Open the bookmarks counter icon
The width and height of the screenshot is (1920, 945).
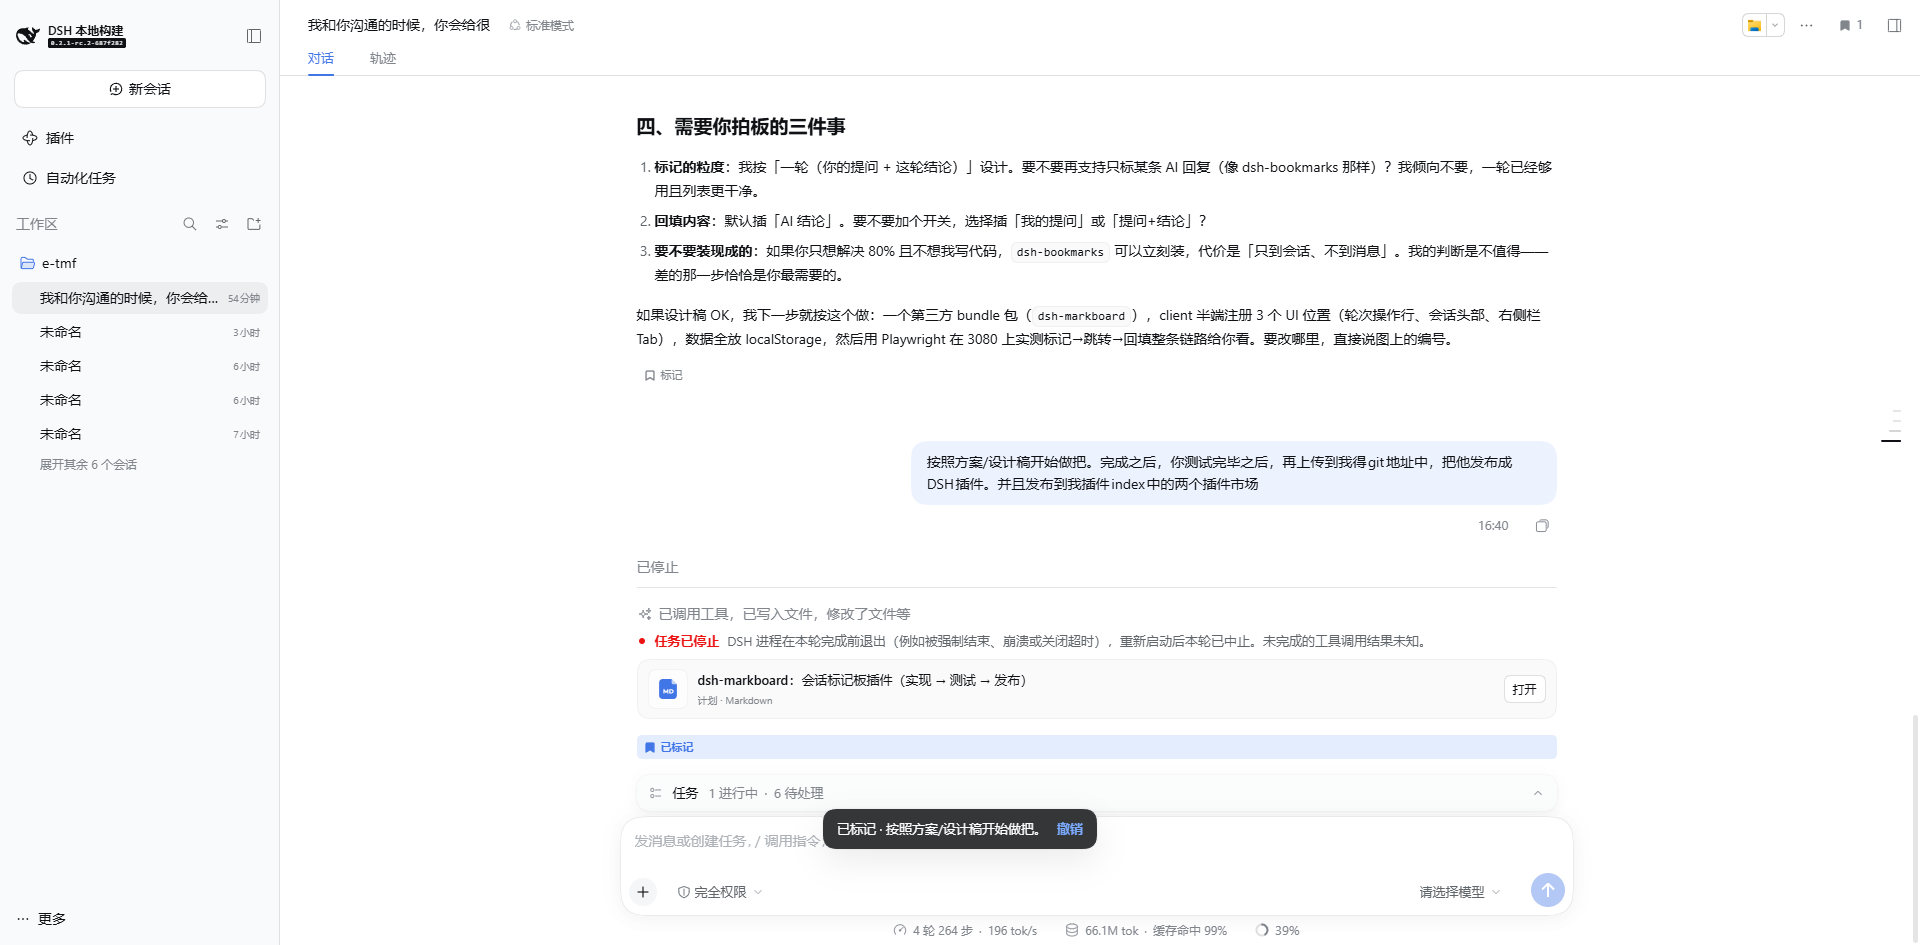(1850, 26)
